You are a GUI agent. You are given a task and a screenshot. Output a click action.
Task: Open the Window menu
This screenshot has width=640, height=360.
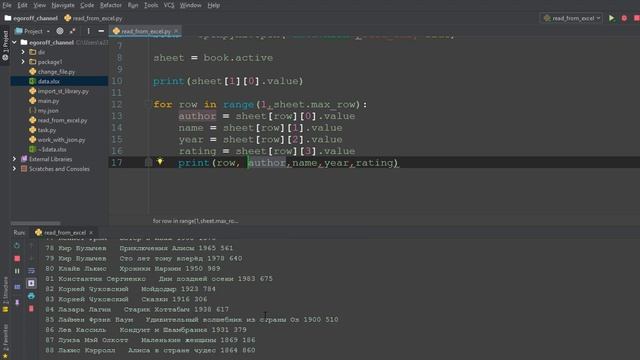190,5
